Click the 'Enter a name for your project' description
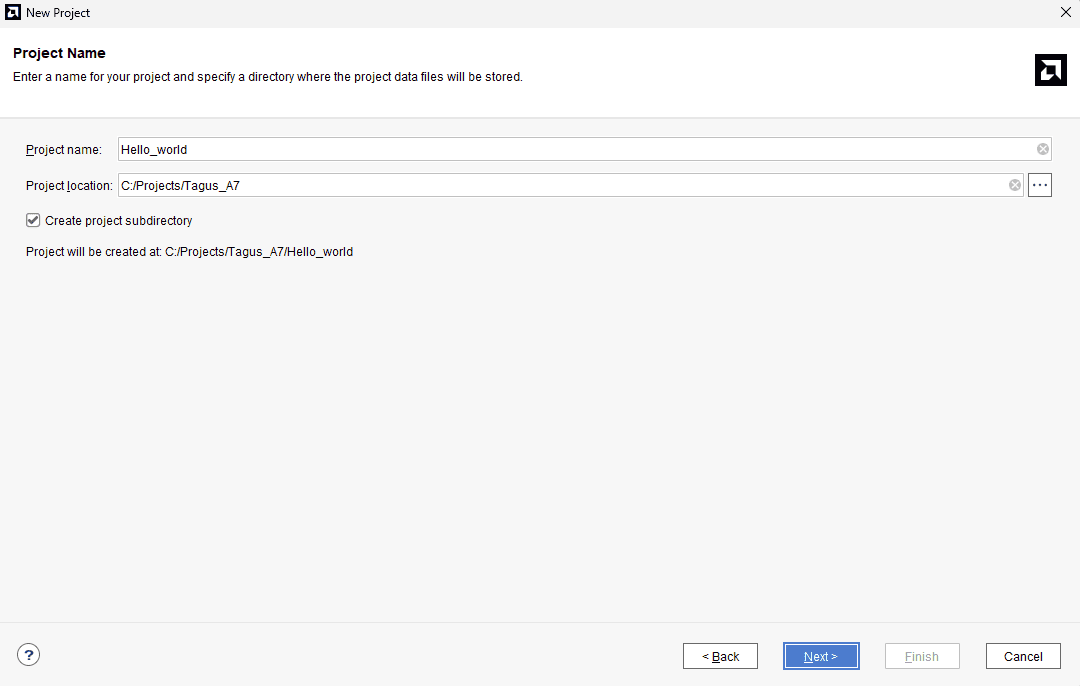 (267, 77)
